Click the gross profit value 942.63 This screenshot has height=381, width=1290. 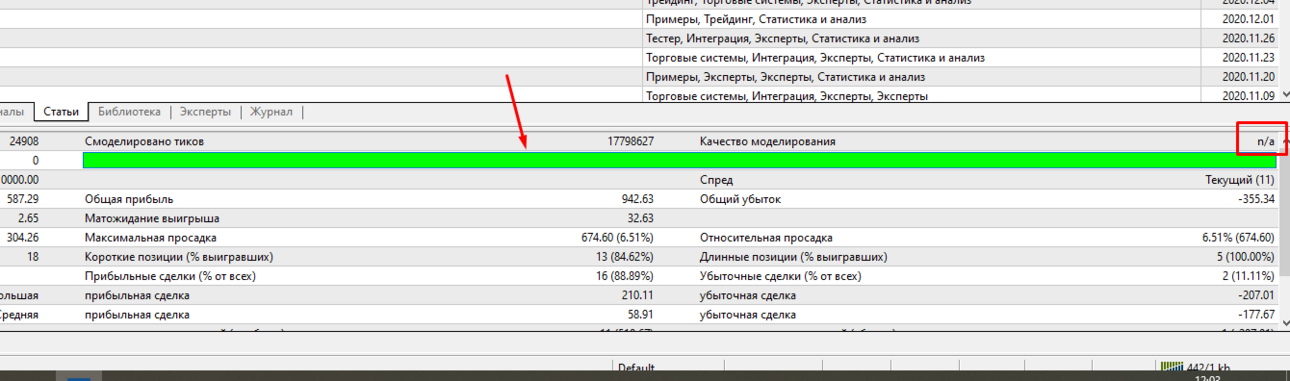tap(637, 199)
